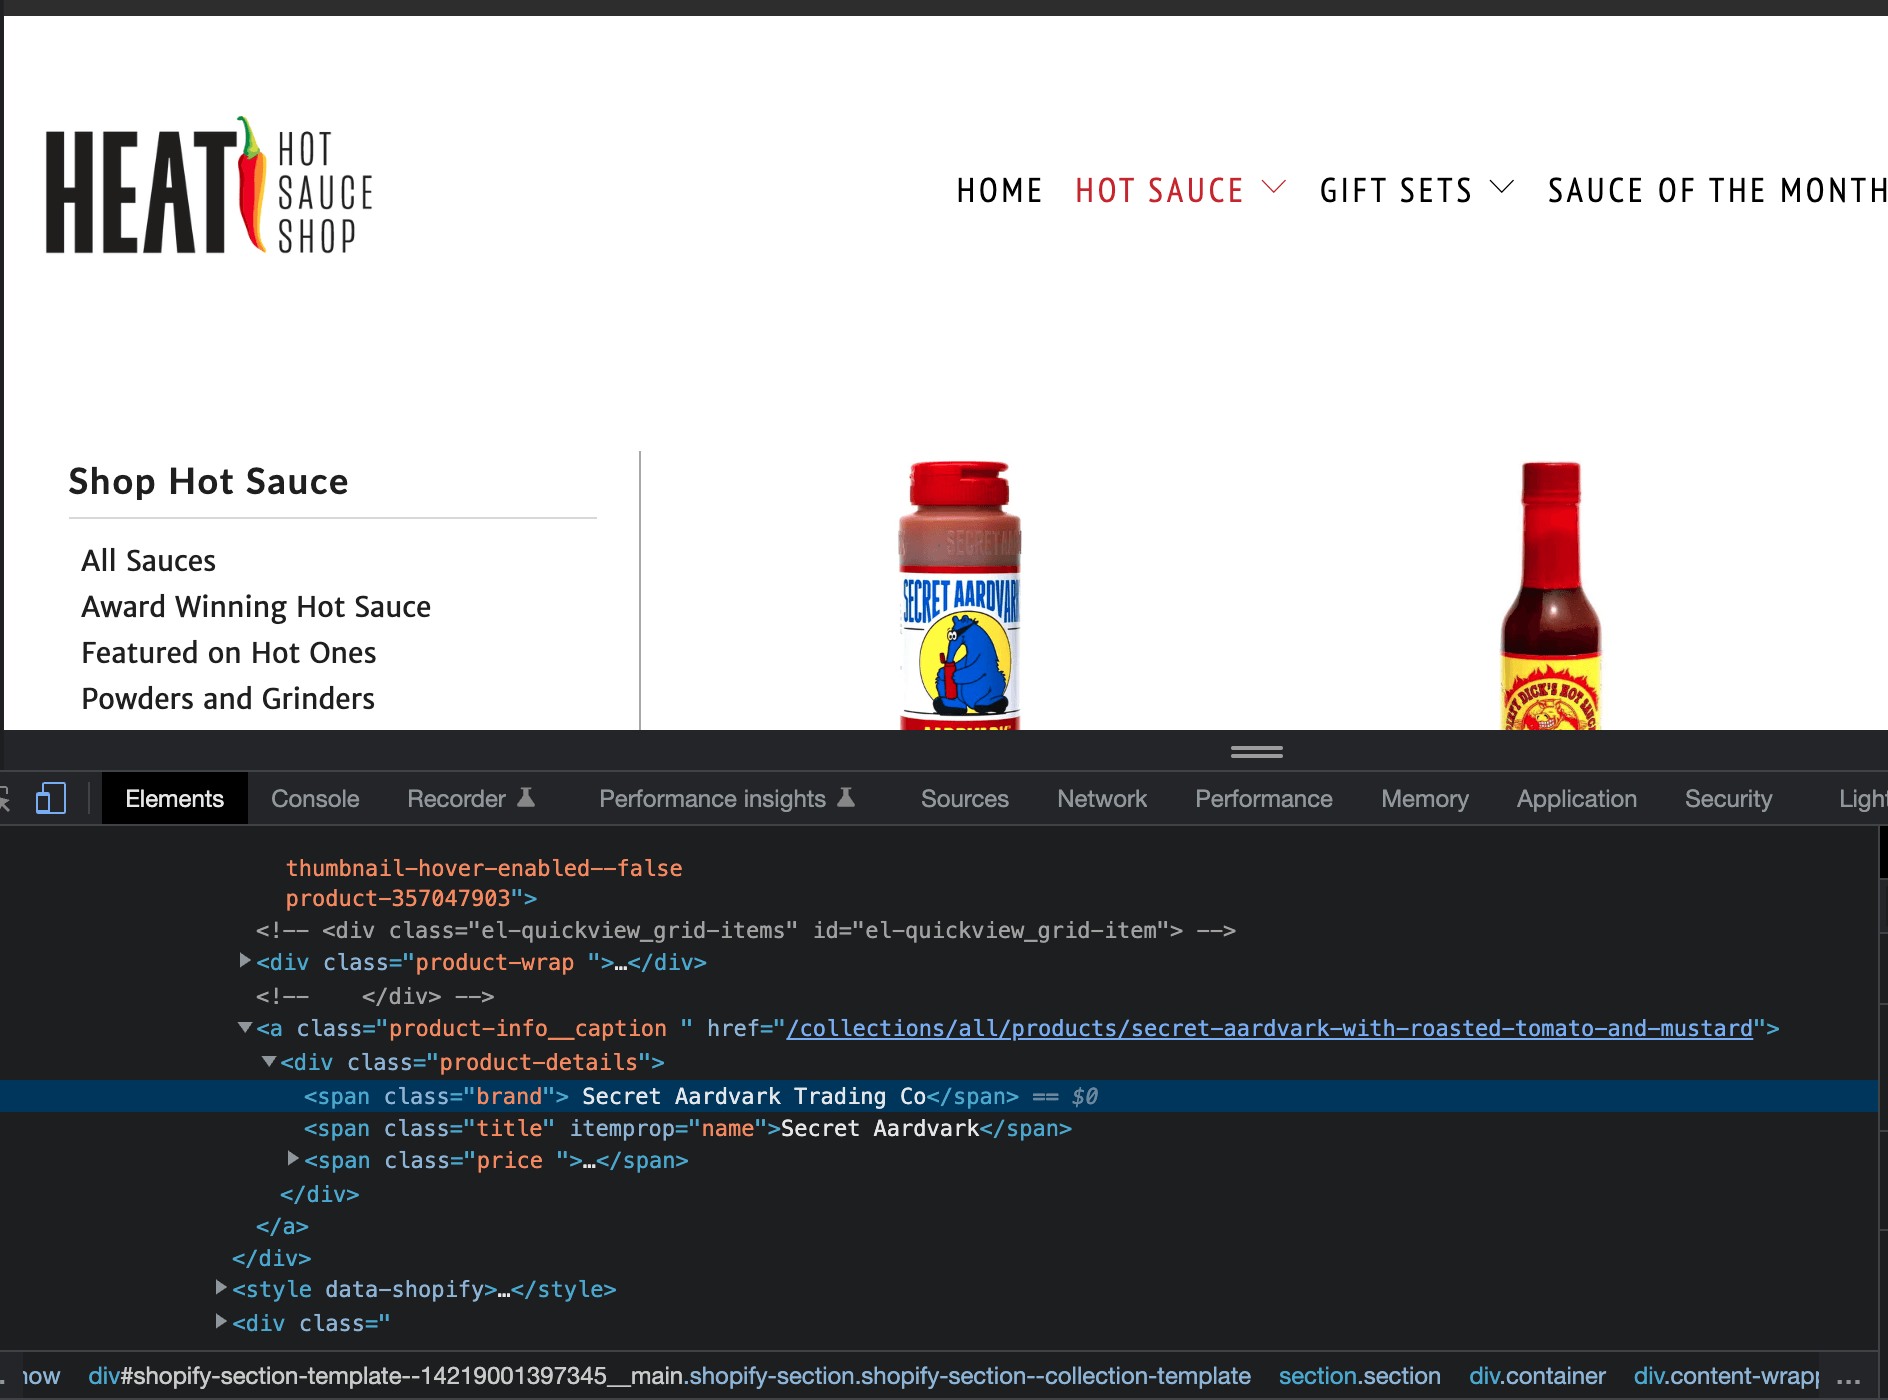Screen dimensions: 1888x1400
Task: Click the Secret Aardvark bottle image
Action: [960, 595]
